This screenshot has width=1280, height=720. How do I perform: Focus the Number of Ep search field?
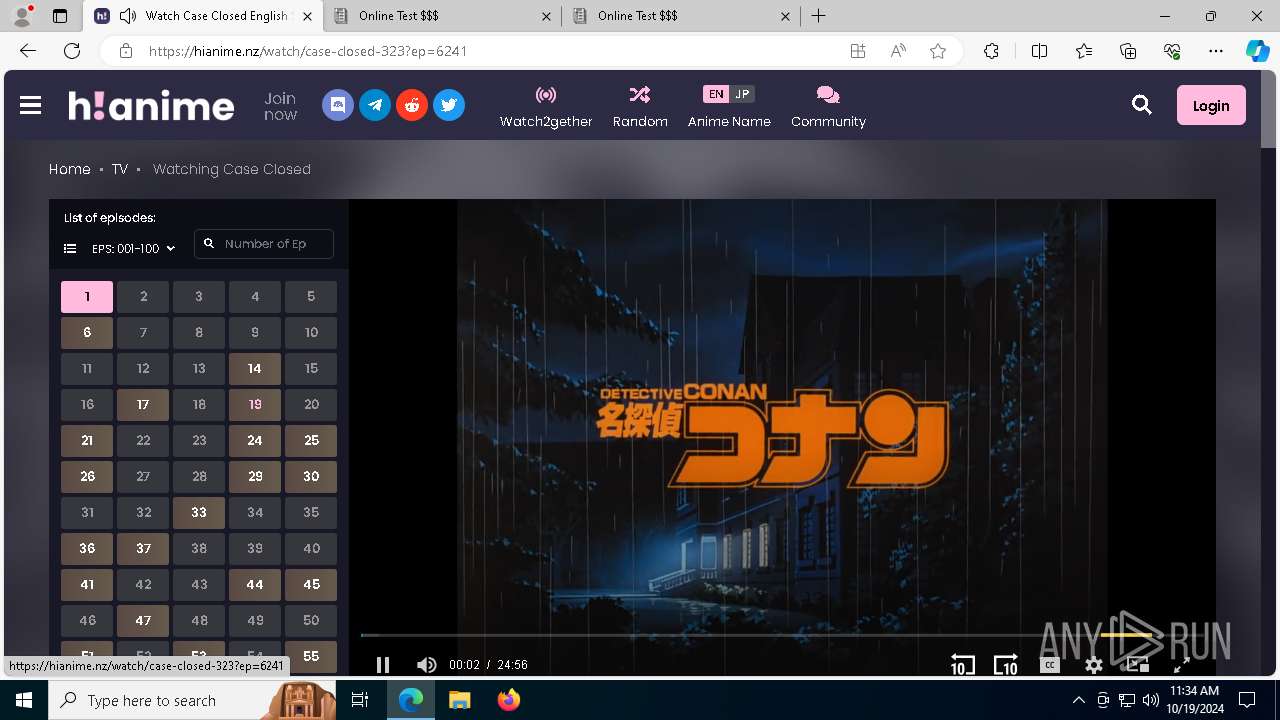pos(264,244)
